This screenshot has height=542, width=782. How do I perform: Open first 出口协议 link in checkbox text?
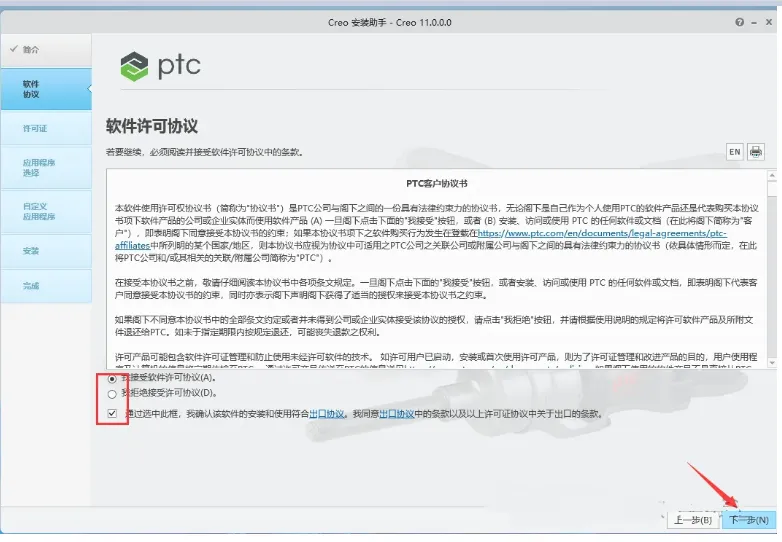click(x=327, y=414)
